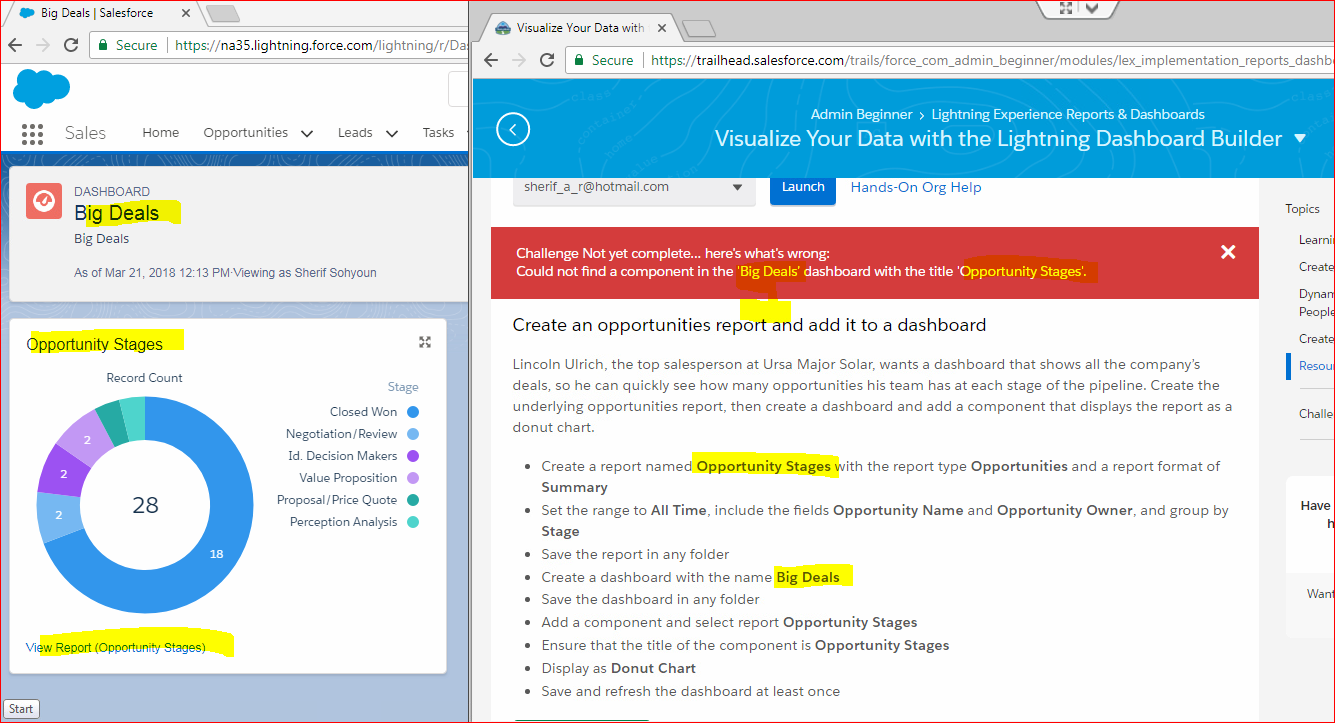This screenshot has width=1335, height=723.
Task: Click the Save the report in any folder bullet
Action: coord(636,554)
